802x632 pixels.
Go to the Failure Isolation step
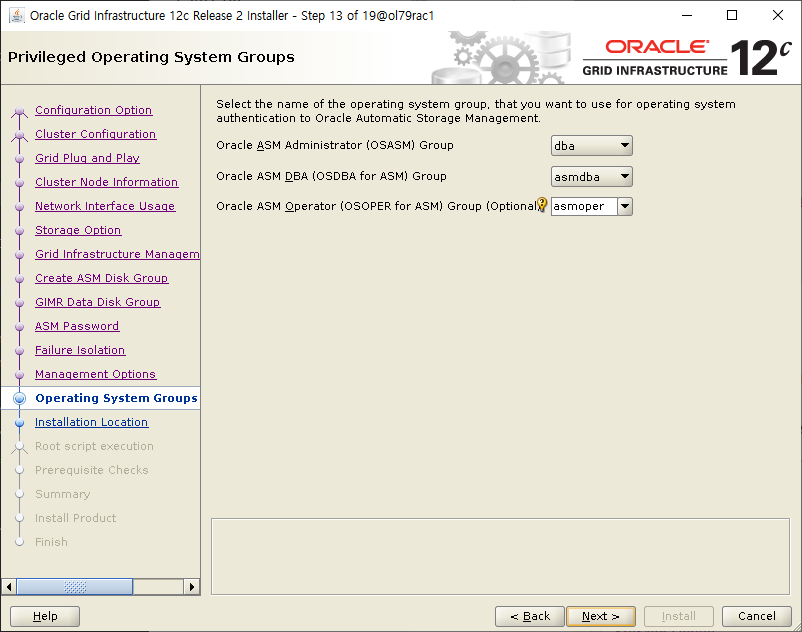80,350
